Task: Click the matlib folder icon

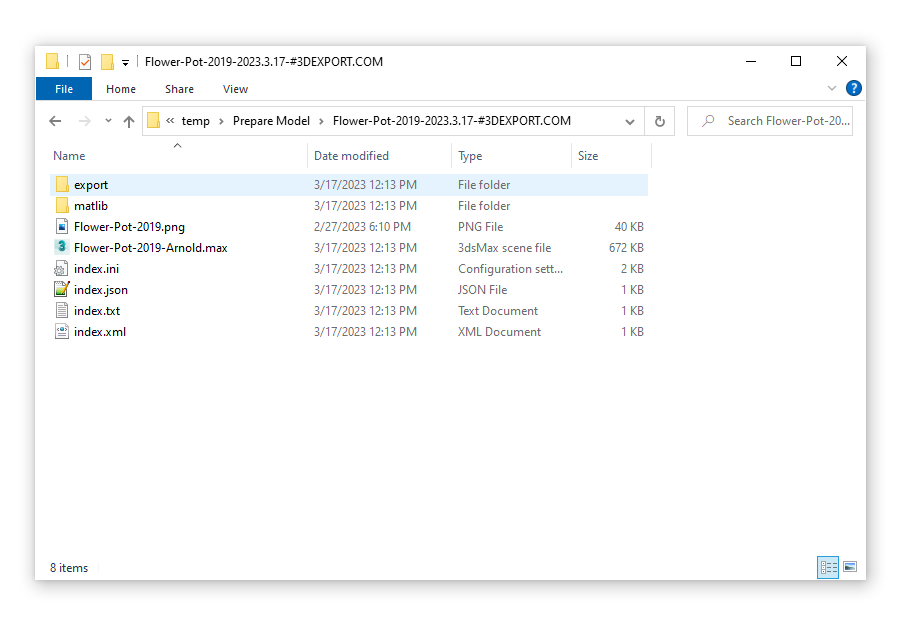Action: pyautogui.click(x=62, y=205)
